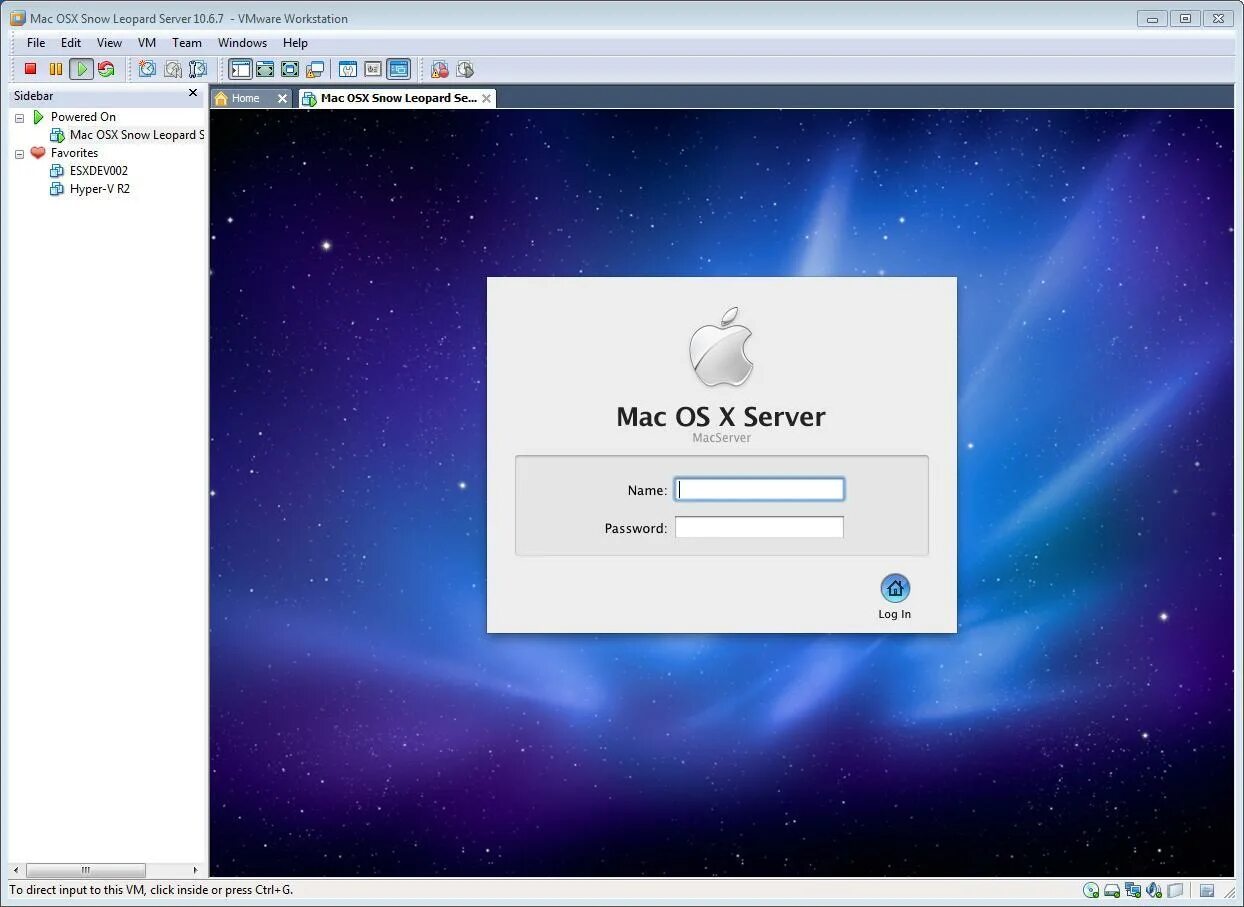Viewport: 1244px width, 907px height.
Task: Click the green Power On play button
Action: coord(81,69)
